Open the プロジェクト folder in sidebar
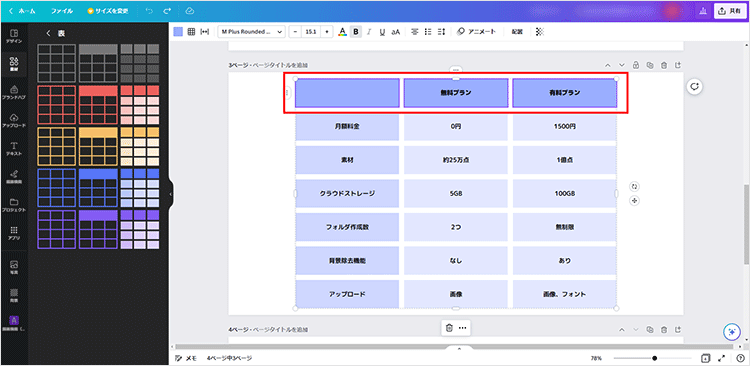The width and height of the screenshot is (750, 366). click(x=14, y=205)
